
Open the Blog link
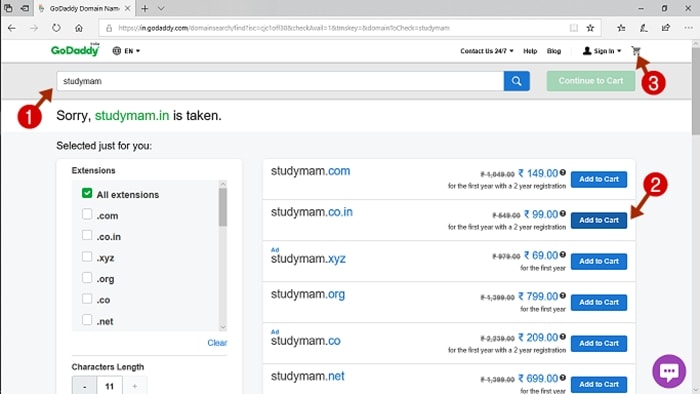pyautogui.click(x=554, y=51)
